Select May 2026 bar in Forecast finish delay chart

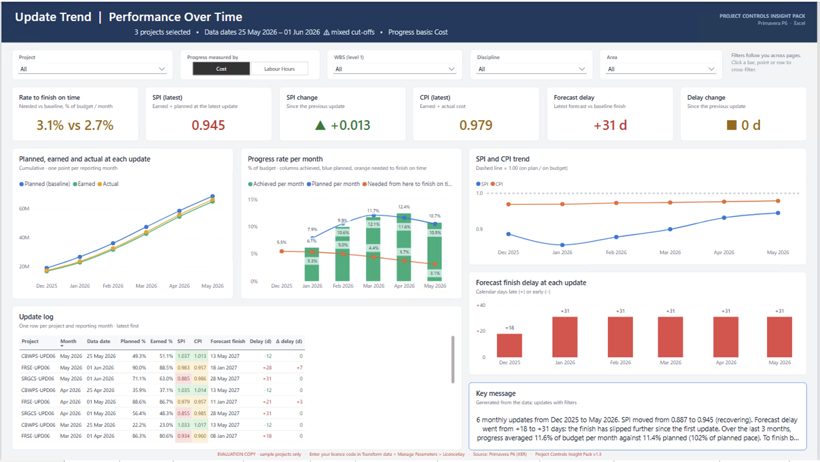[x=779, y=337]
